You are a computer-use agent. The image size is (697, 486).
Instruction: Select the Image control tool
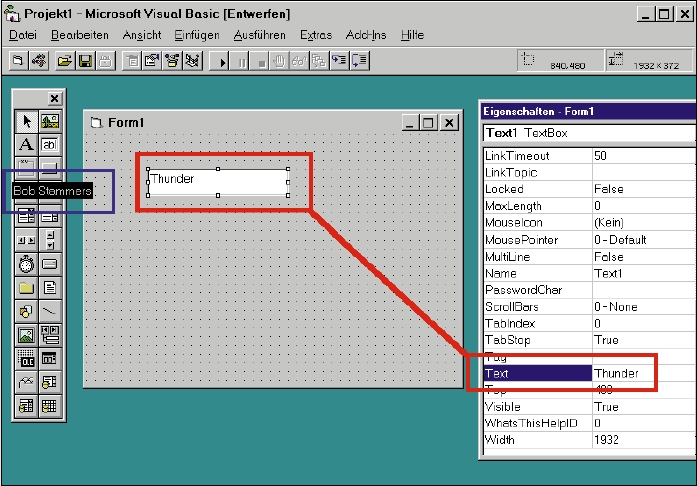click(26, 335)
